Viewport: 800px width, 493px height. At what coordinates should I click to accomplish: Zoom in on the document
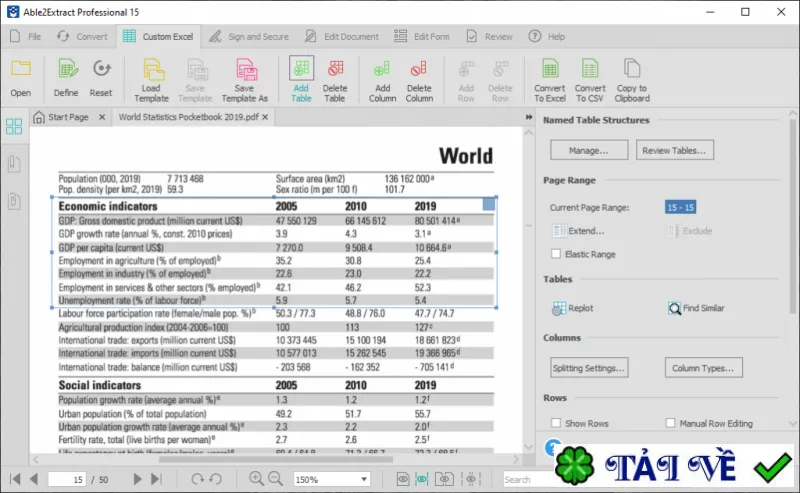click(x=256, y=479)
